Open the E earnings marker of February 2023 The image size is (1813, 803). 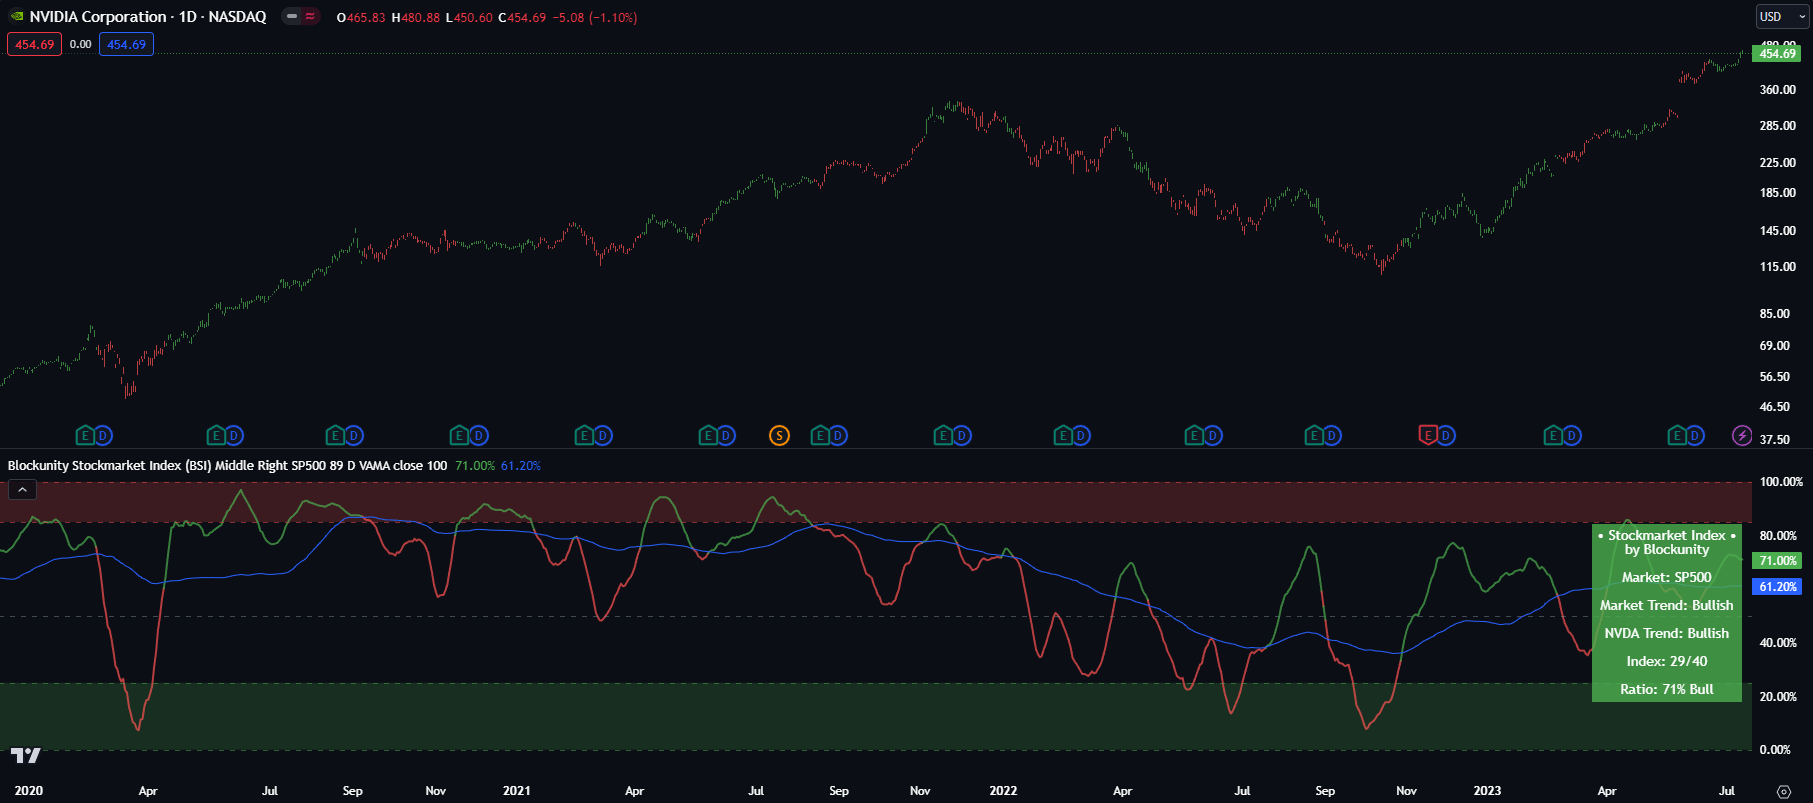pos(1553,435)
